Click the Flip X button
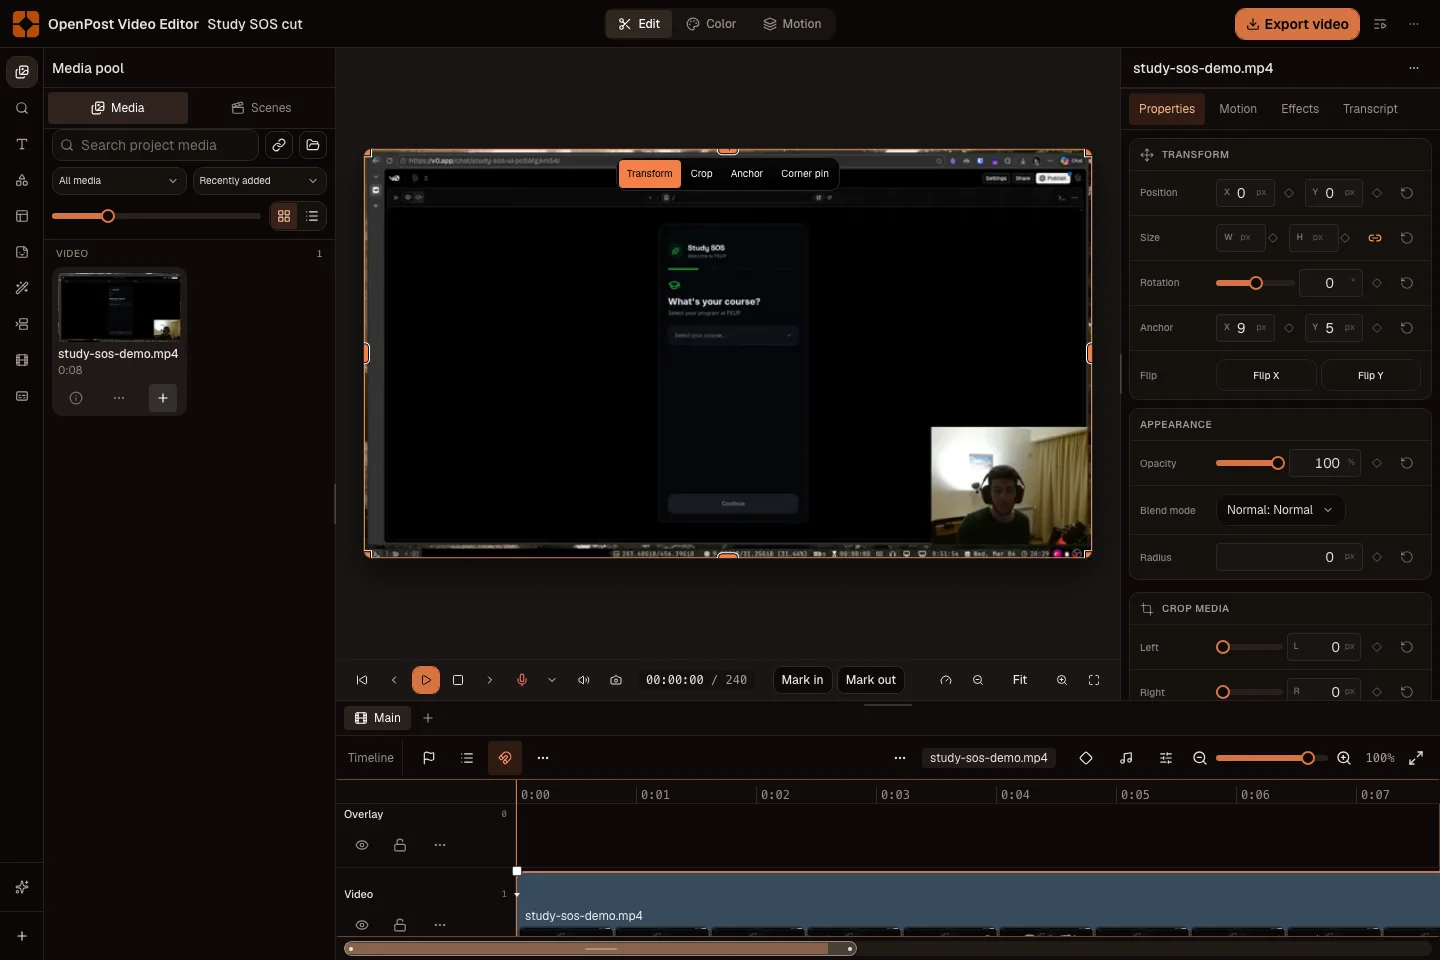The image size is (1440, 960). (x=1266, y=376)
